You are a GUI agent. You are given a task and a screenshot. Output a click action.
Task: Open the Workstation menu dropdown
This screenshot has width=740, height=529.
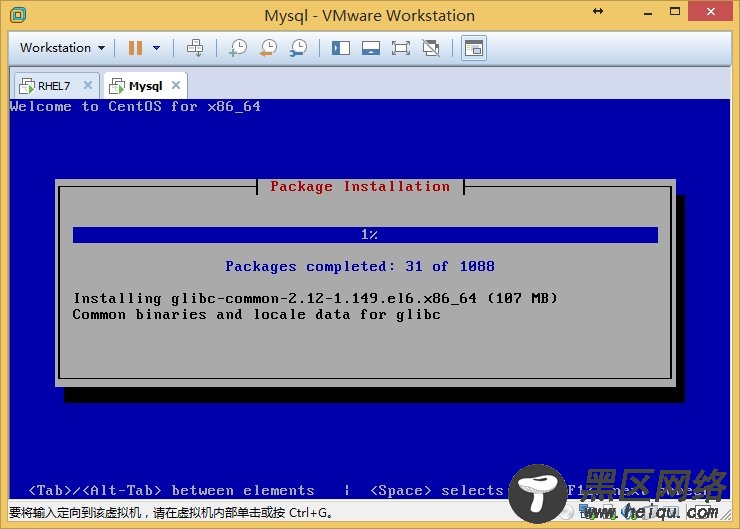click(62, 48)
